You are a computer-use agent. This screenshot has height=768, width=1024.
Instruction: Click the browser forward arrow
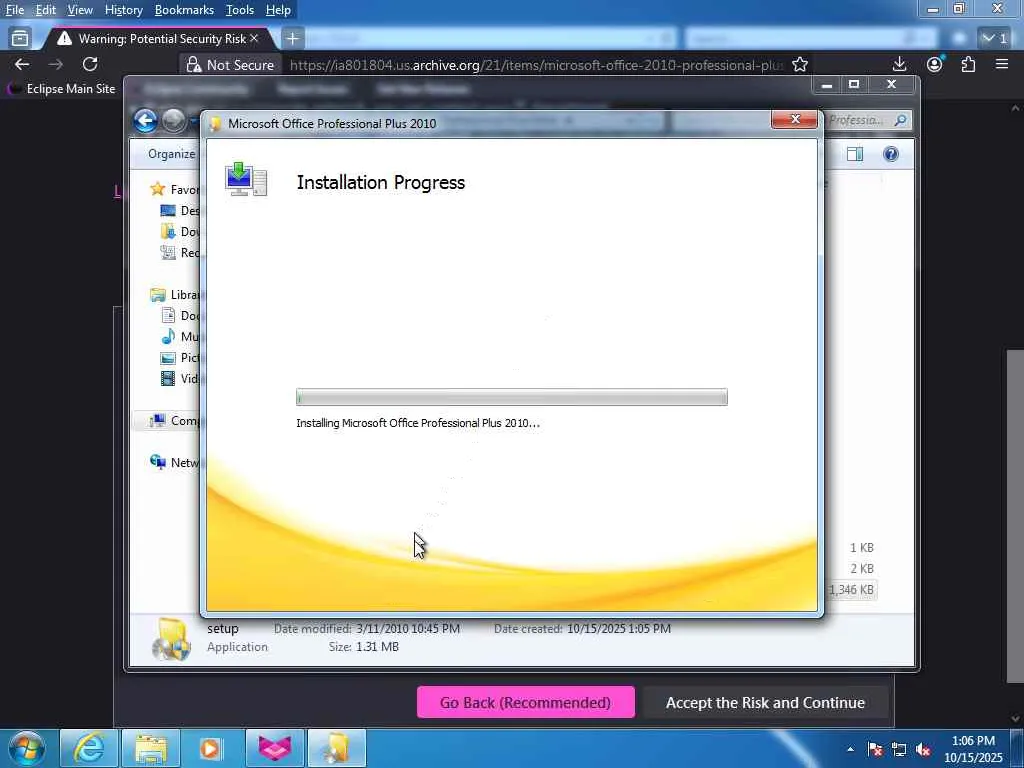56,64
